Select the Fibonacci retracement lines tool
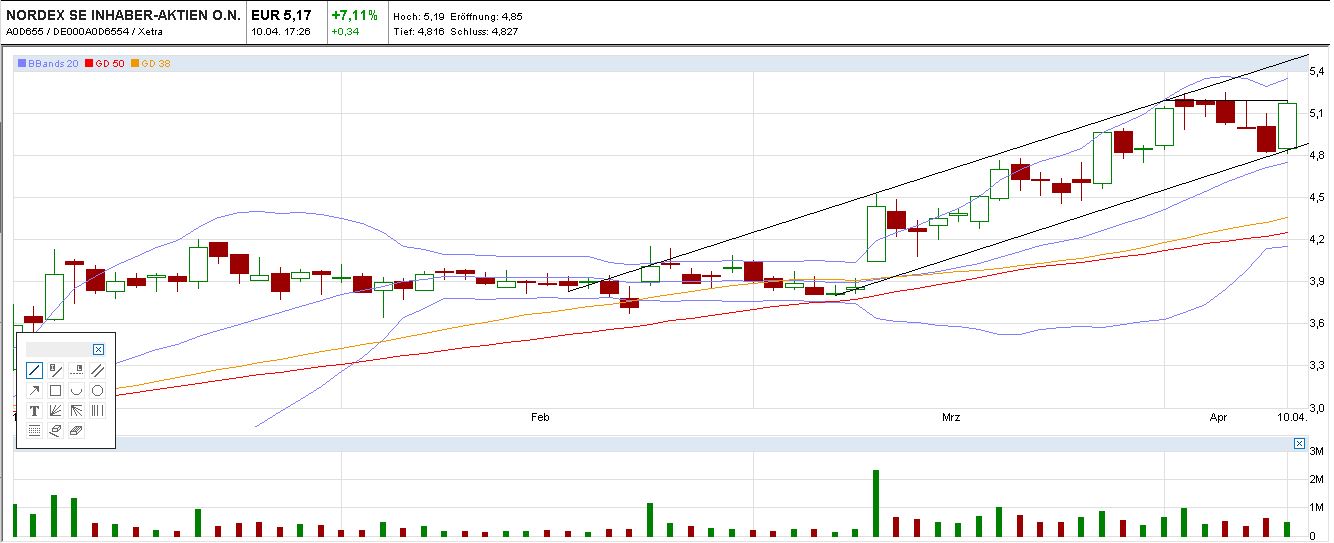The height and width of the screenshot is (543, 1334). [x=34, y=430]
